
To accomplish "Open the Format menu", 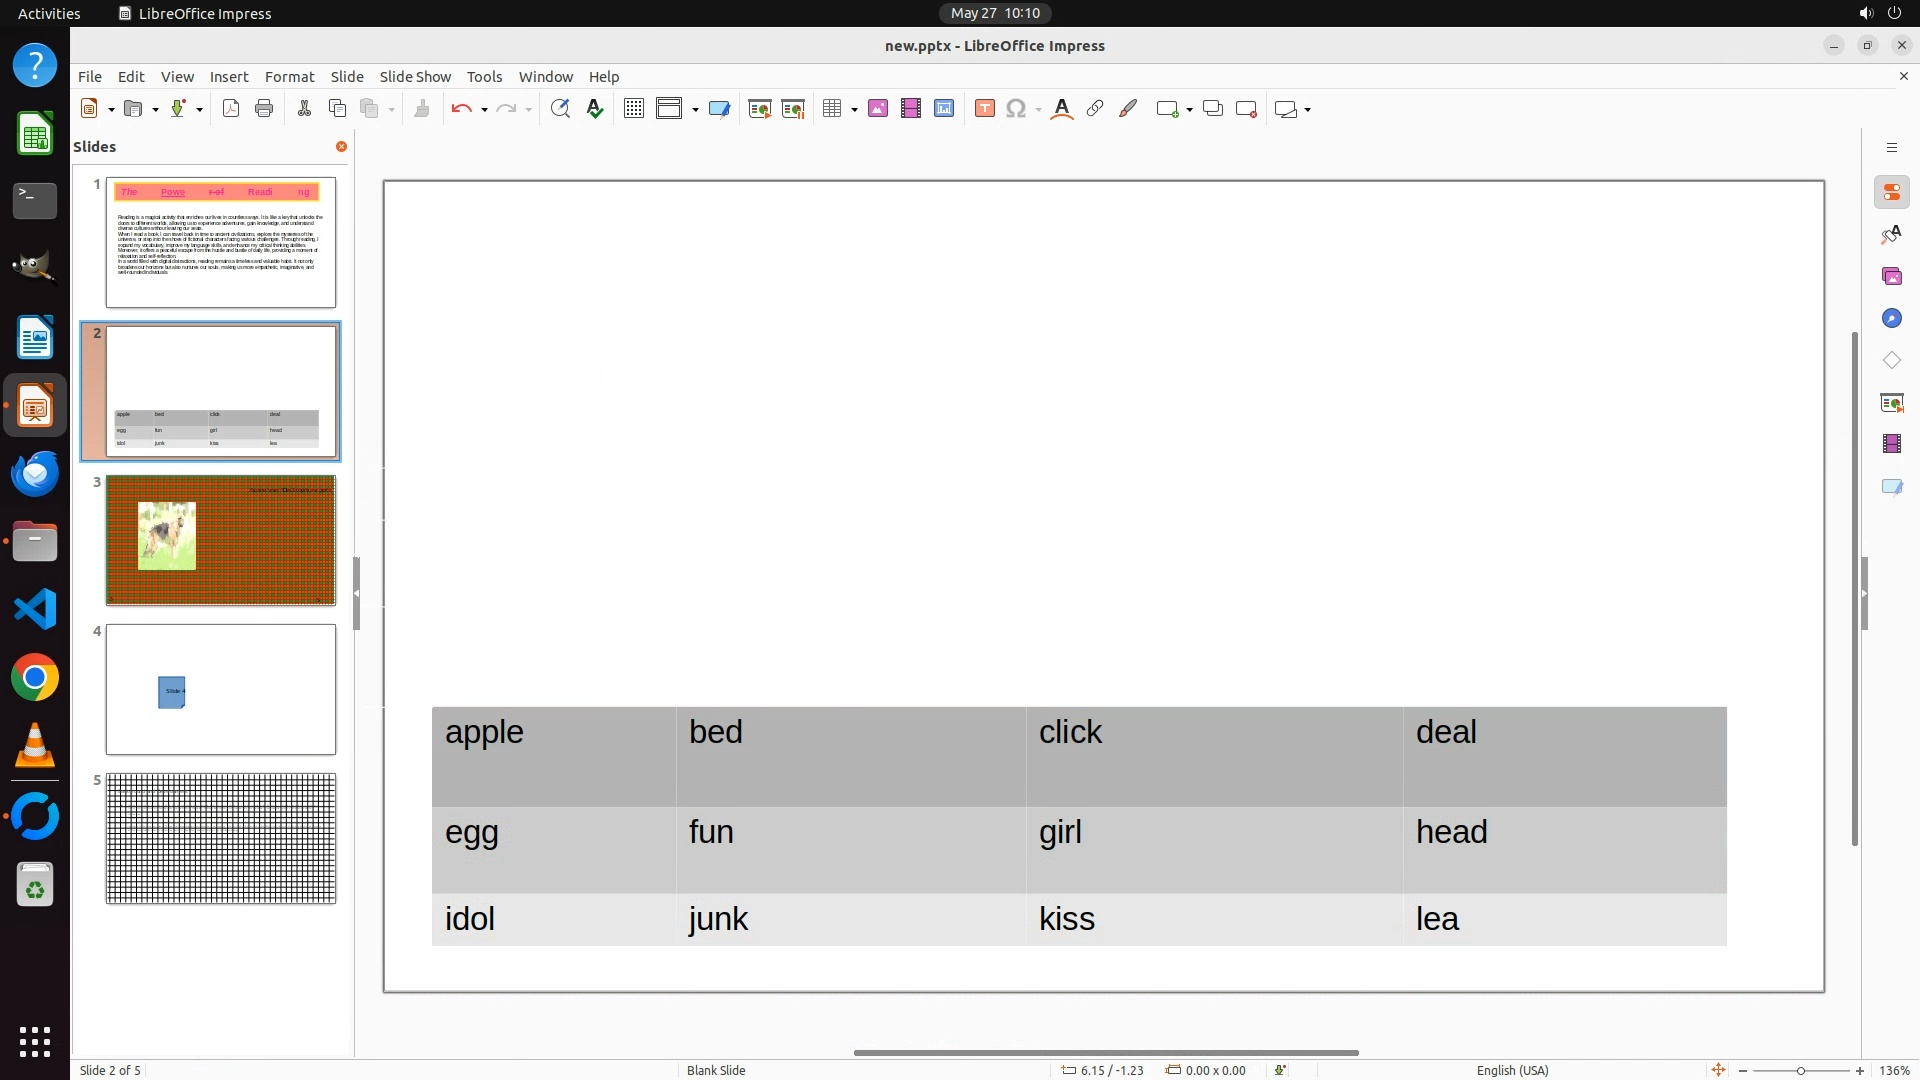I will pos(289,76).
